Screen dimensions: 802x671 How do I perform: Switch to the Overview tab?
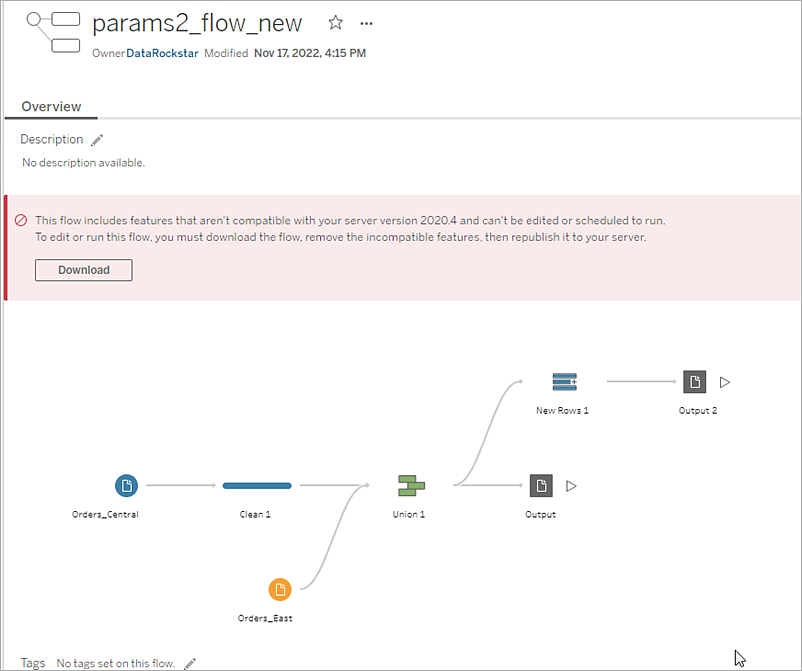(51, 106)
